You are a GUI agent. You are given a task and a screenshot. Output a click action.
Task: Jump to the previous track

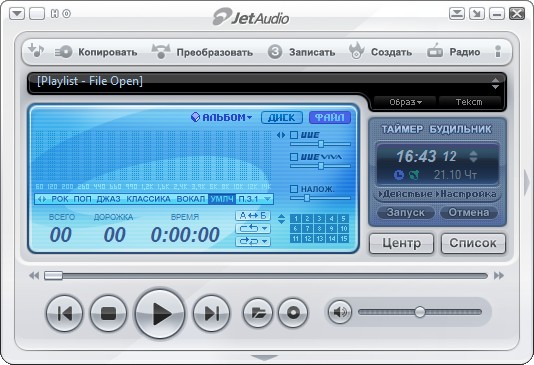click(x=64, y=314)
